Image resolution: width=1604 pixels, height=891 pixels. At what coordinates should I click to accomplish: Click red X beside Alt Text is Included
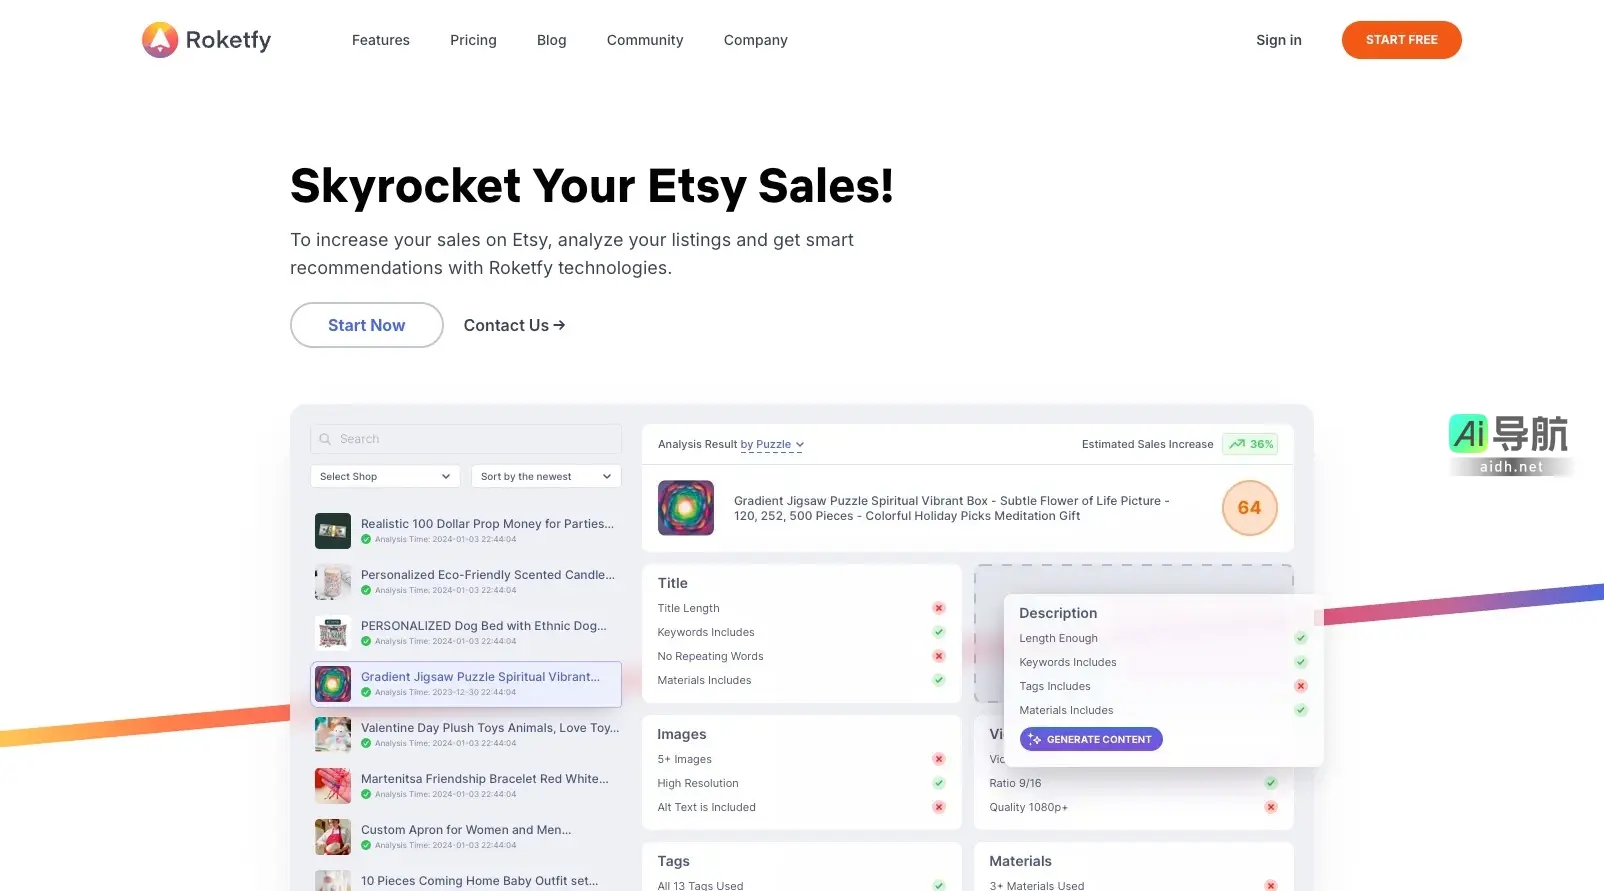[x=939, y=807]
